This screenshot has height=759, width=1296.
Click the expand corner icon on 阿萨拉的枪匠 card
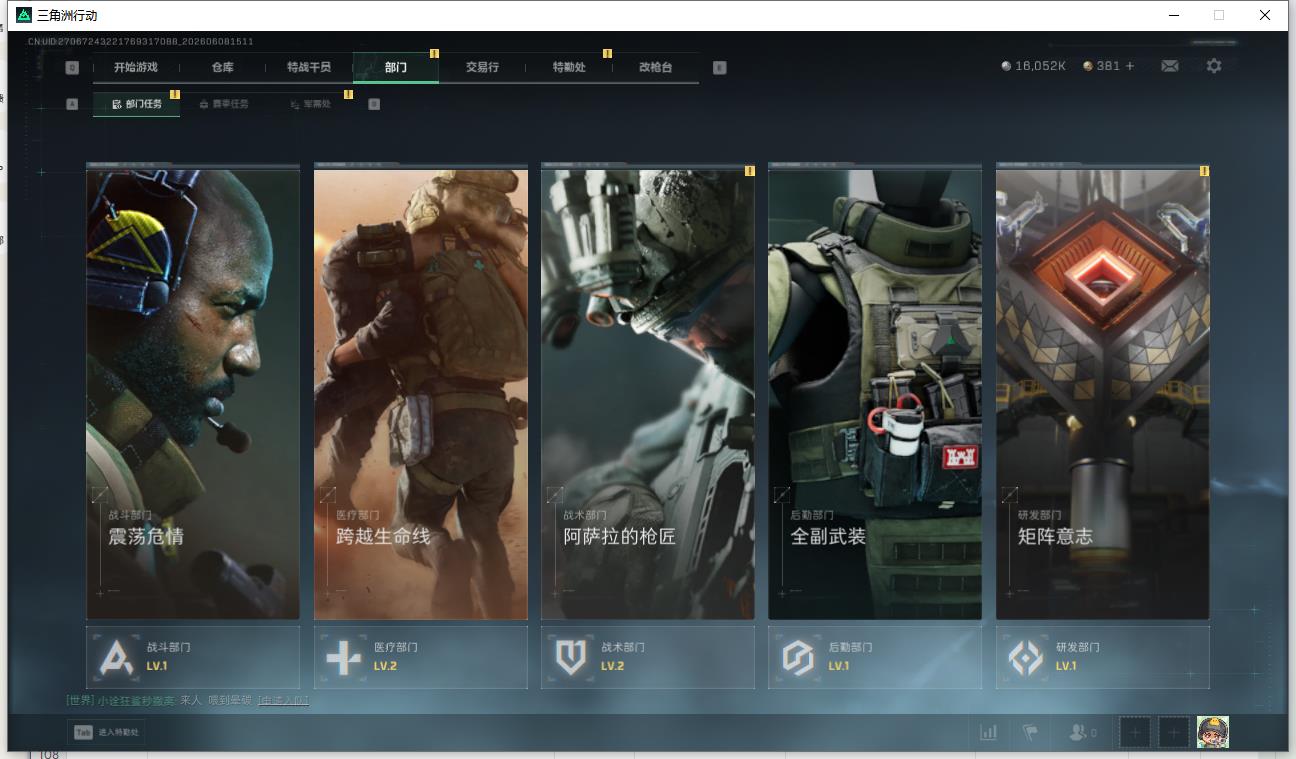[555, 494]
